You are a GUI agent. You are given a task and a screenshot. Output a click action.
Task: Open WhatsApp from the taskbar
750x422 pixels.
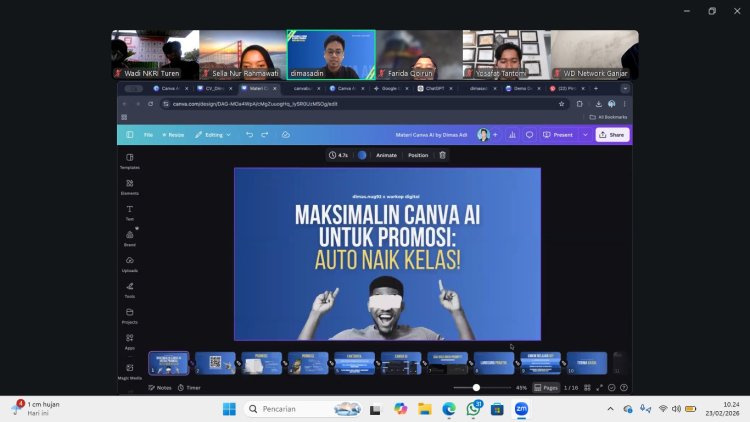[473, 409]
